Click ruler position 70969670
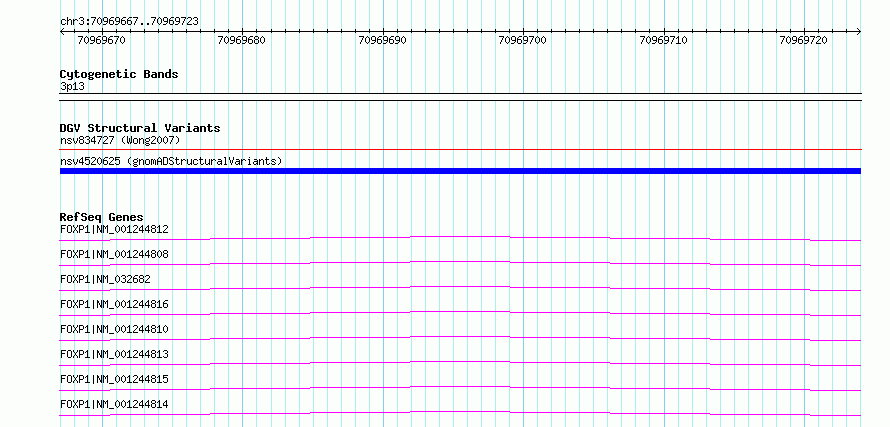This screenshot has width=890, height=427. click(x=102, y=40)
